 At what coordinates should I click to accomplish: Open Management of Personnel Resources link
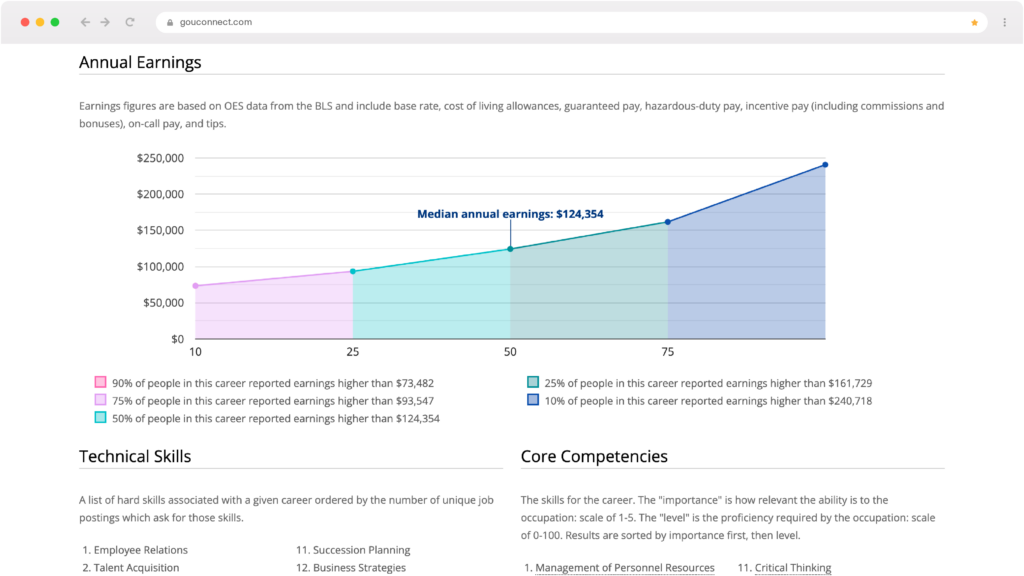click(x=624, y=568)
